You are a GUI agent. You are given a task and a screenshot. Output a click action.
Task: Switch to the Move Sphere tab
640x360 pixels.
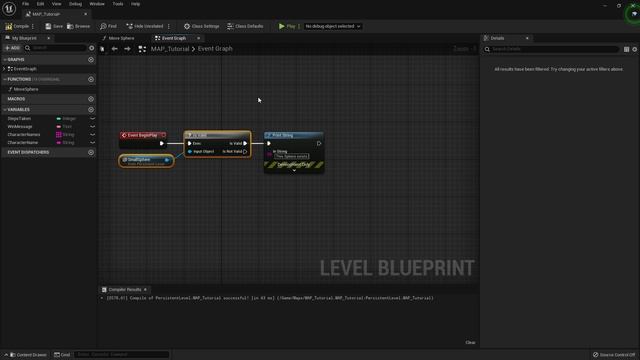tap(121, 38)
